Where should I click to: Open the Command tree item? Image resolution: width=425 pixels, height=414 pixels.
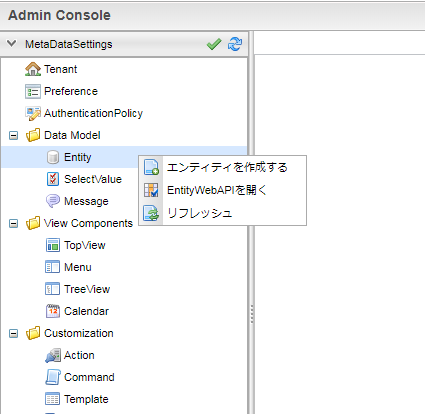click(x=89, y=377)
